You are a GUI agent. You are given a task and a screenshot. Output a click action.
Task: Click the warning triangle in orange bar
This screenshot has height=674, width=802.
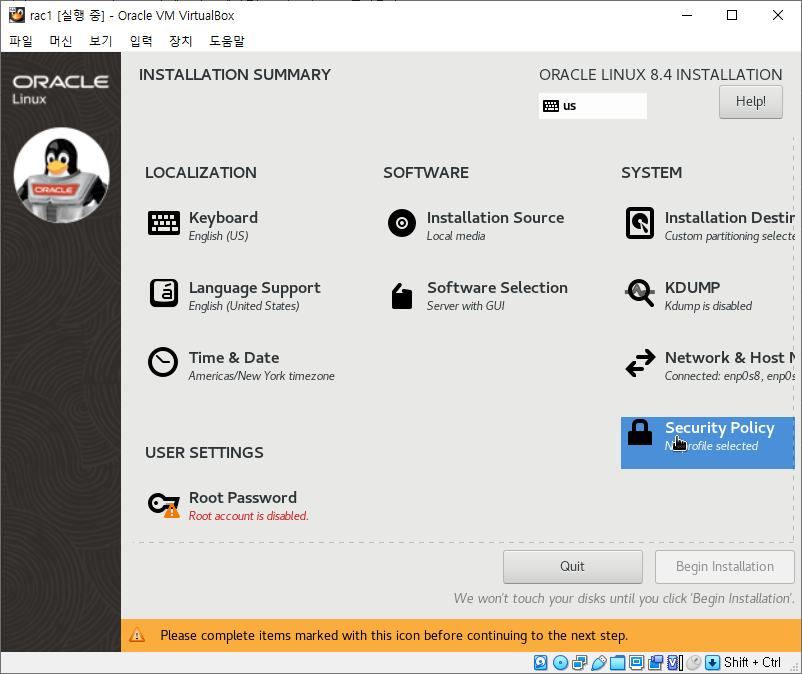pyautogui.click(x=137, y=635)
